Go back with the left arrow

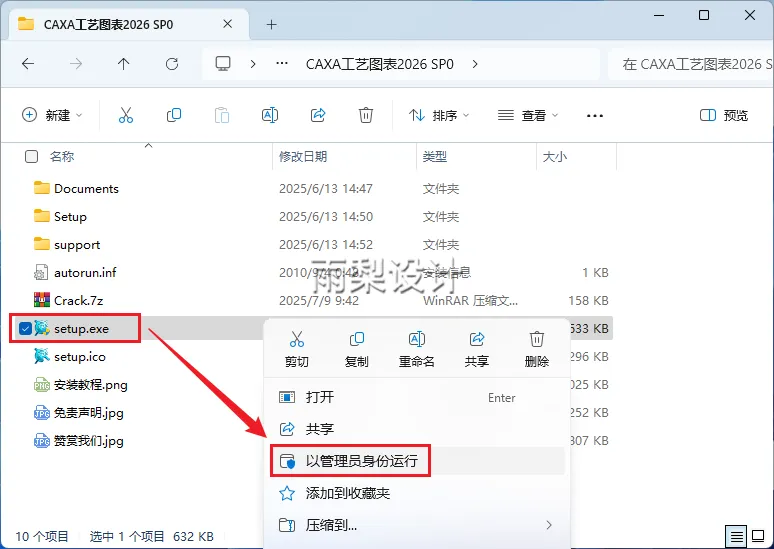28,64
